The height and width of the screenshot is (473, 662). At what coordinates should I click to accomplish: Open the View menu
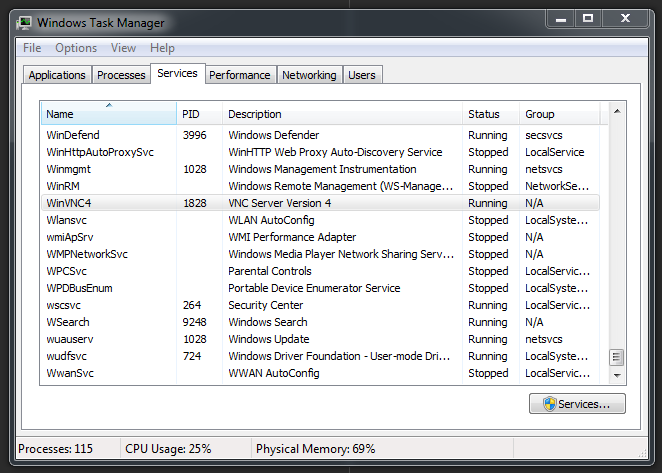pyautogui.click(x=123, y=48)
